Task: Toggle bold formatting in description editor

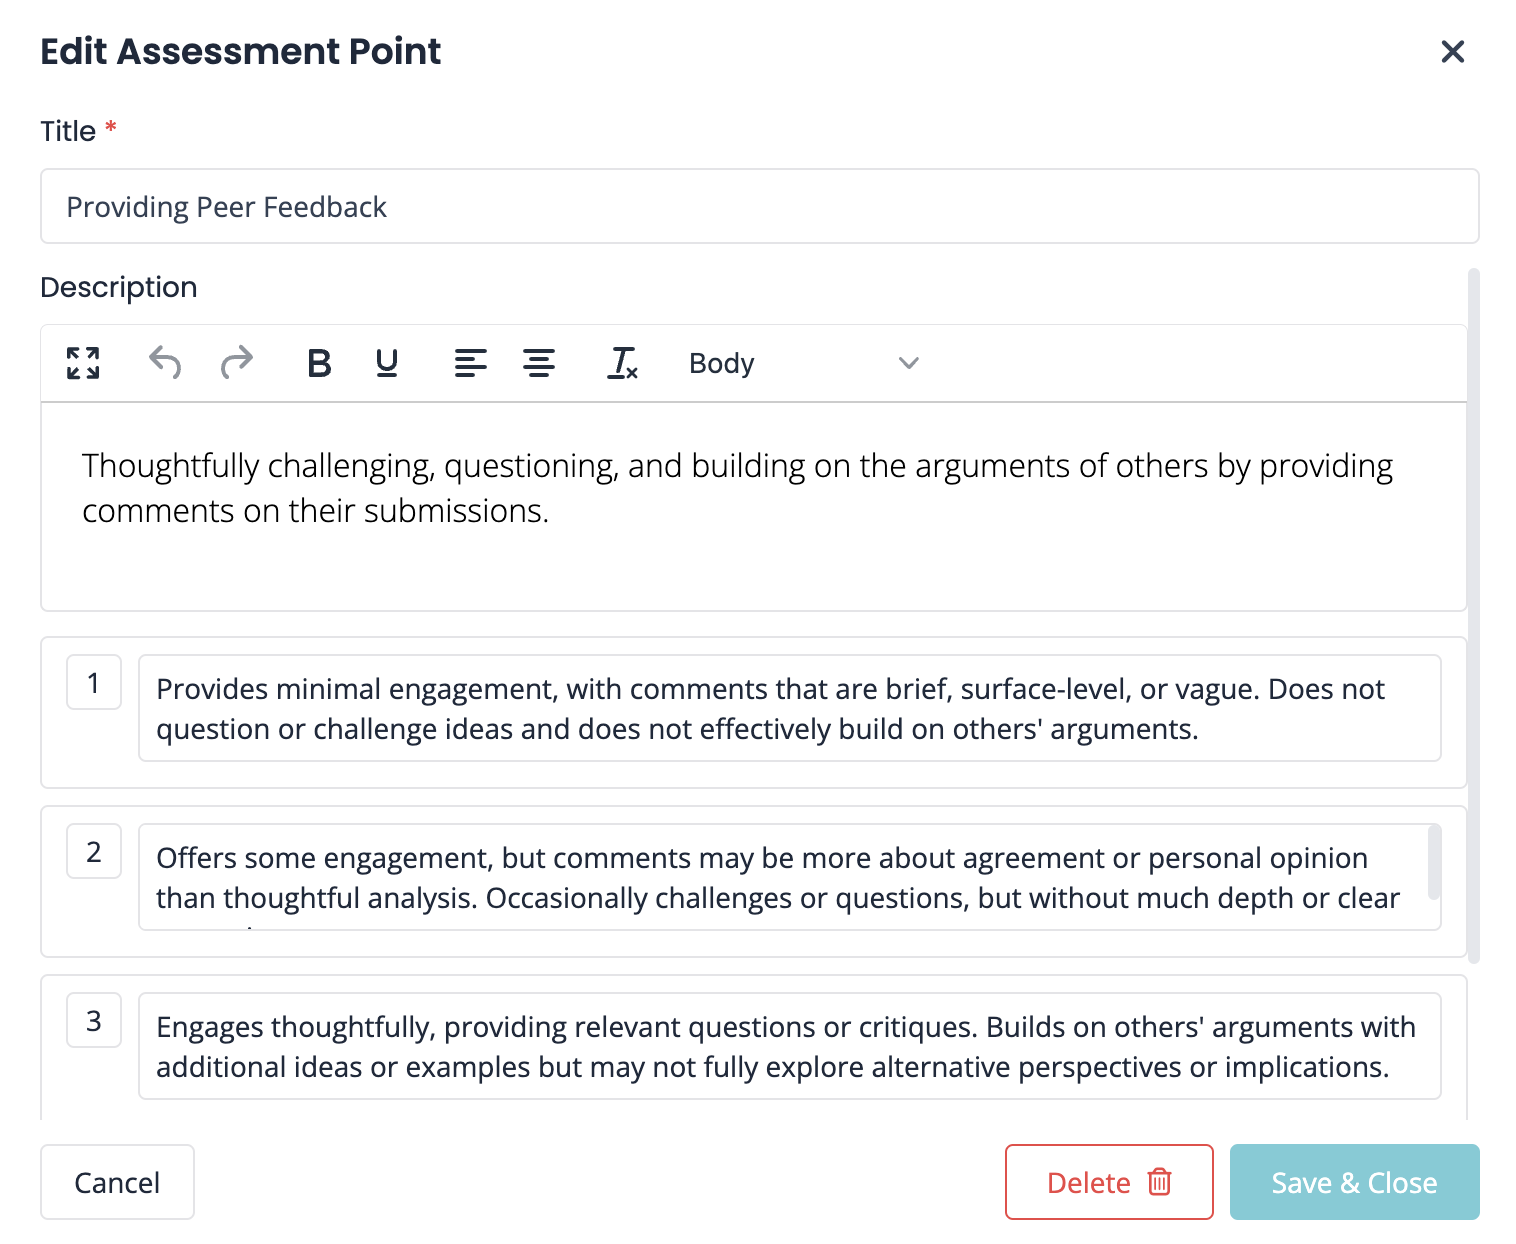Action: pyautogui.click(x=319, y=363)
